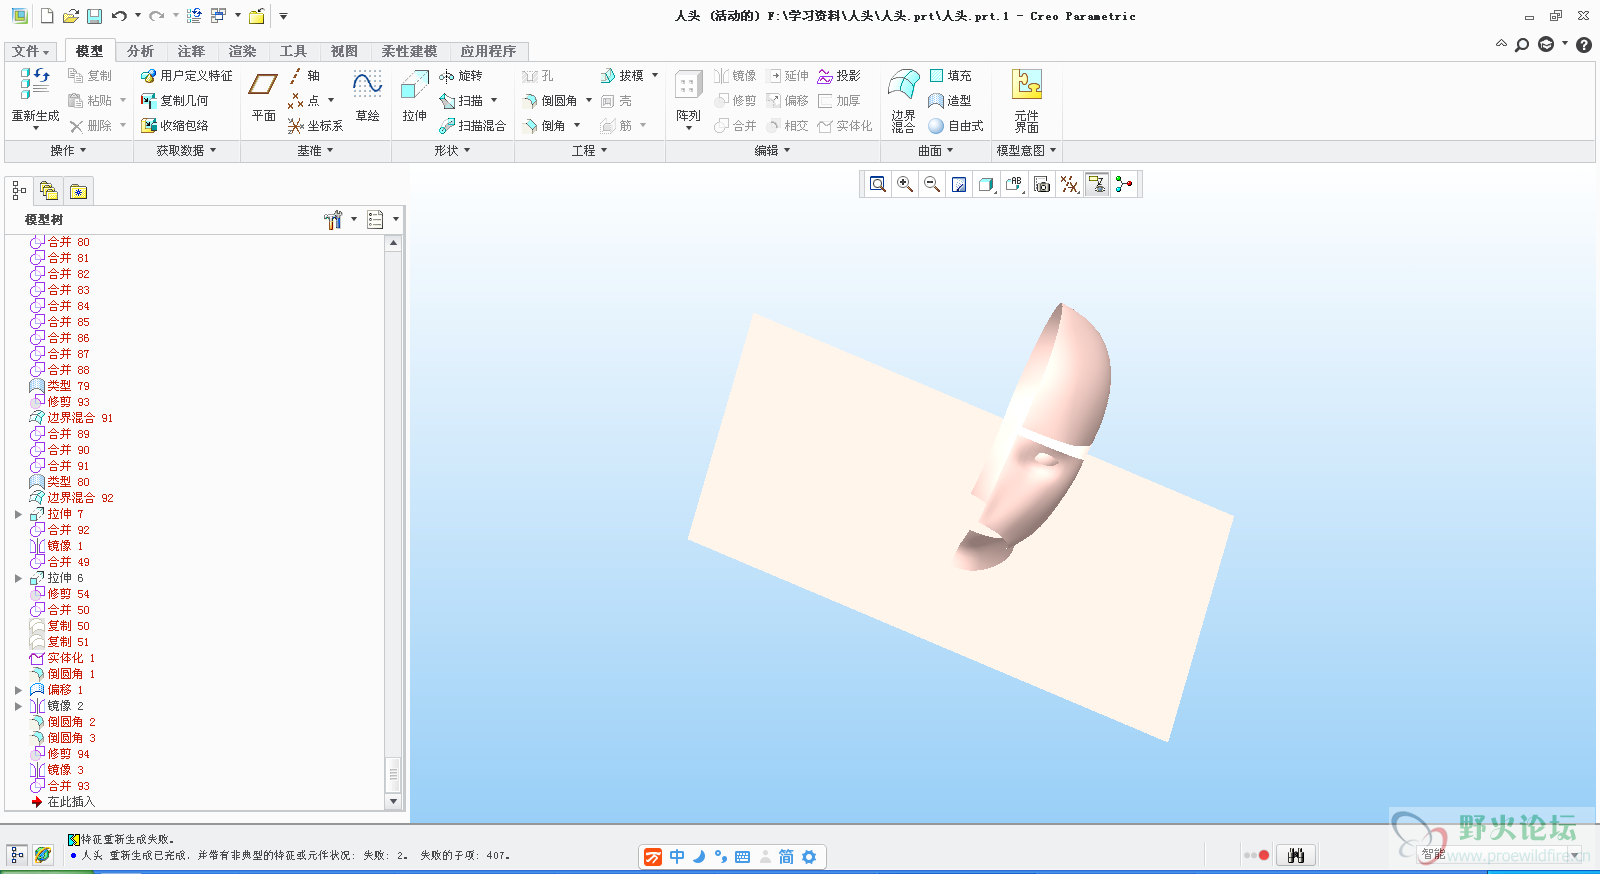
Task: Open the 基准 group dropdown
Action: coord(315,151)
